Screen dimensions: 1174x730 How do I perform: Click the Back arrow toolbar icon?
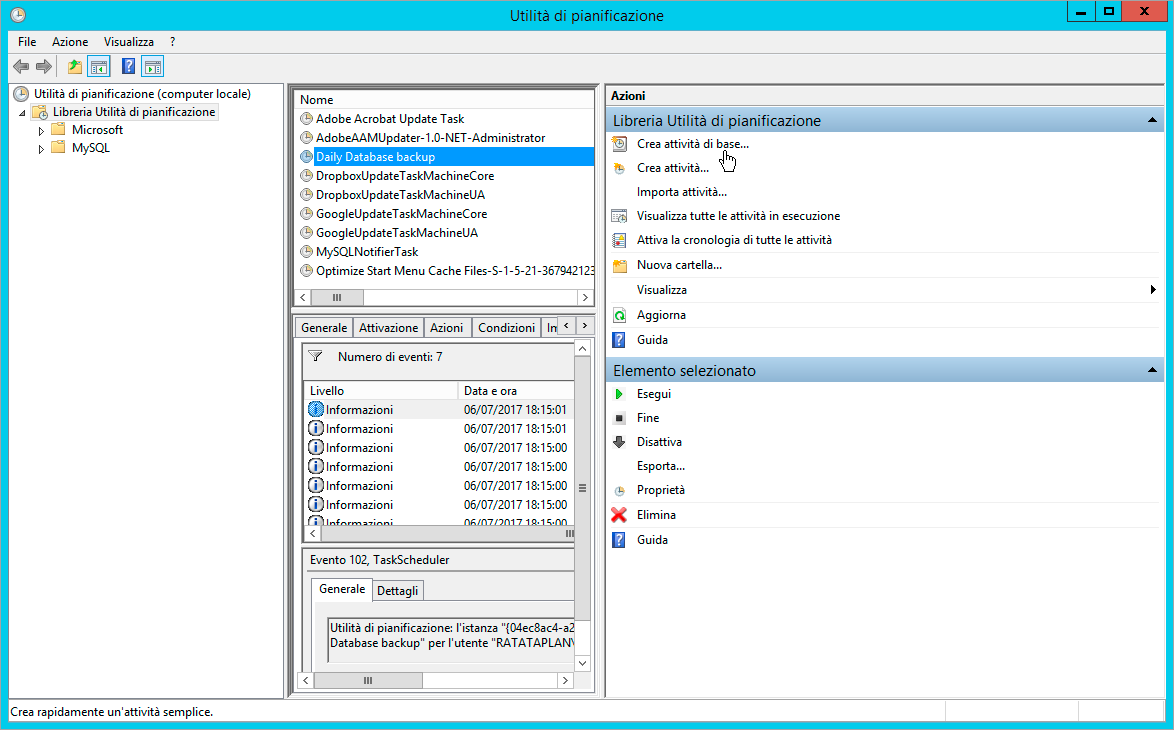(22, 67)
